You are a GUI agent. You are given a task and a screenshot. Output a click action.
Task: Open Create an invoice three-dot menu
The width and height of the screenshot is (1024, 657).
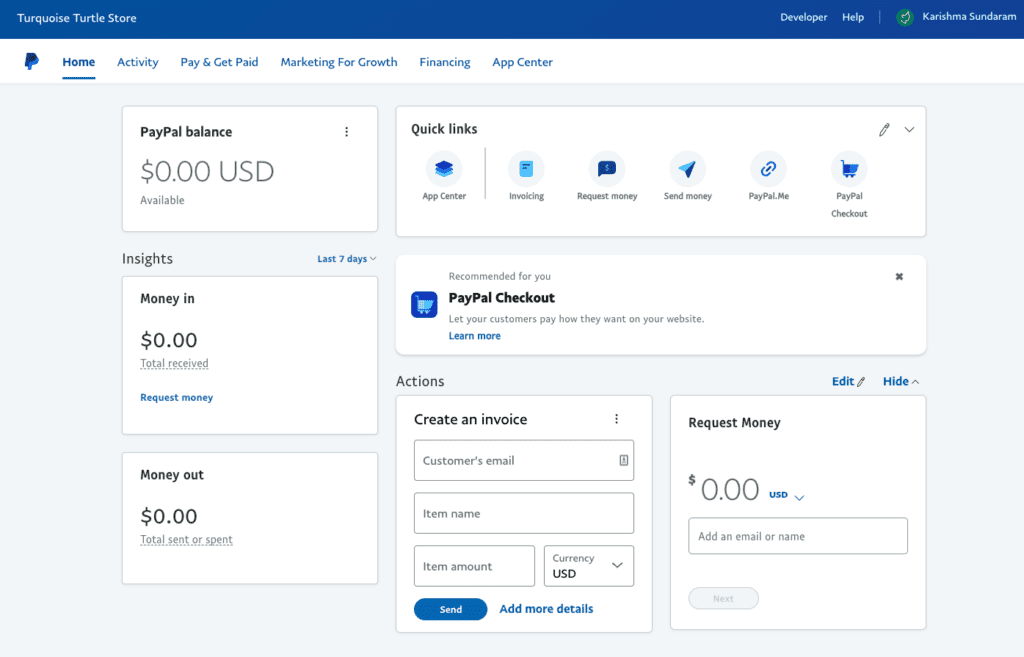616,419
